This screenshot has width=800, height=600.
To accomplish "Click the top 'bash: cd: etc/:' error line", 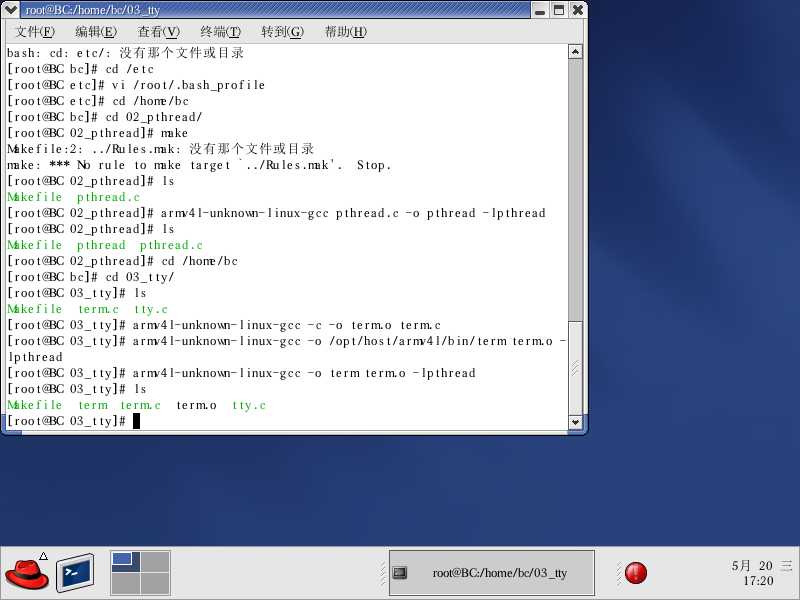I will [126, 53].
